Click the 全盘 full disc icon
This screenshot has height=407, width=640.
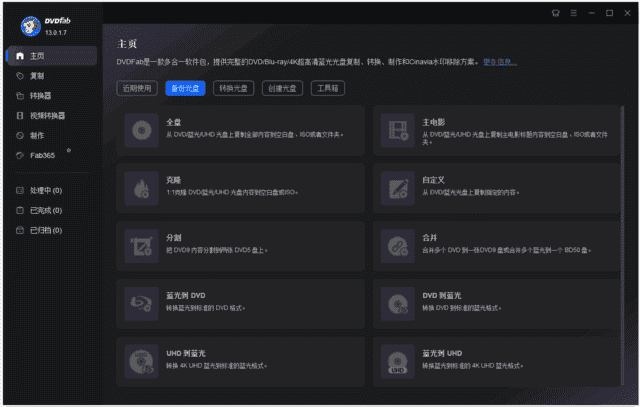pos(138,128)
